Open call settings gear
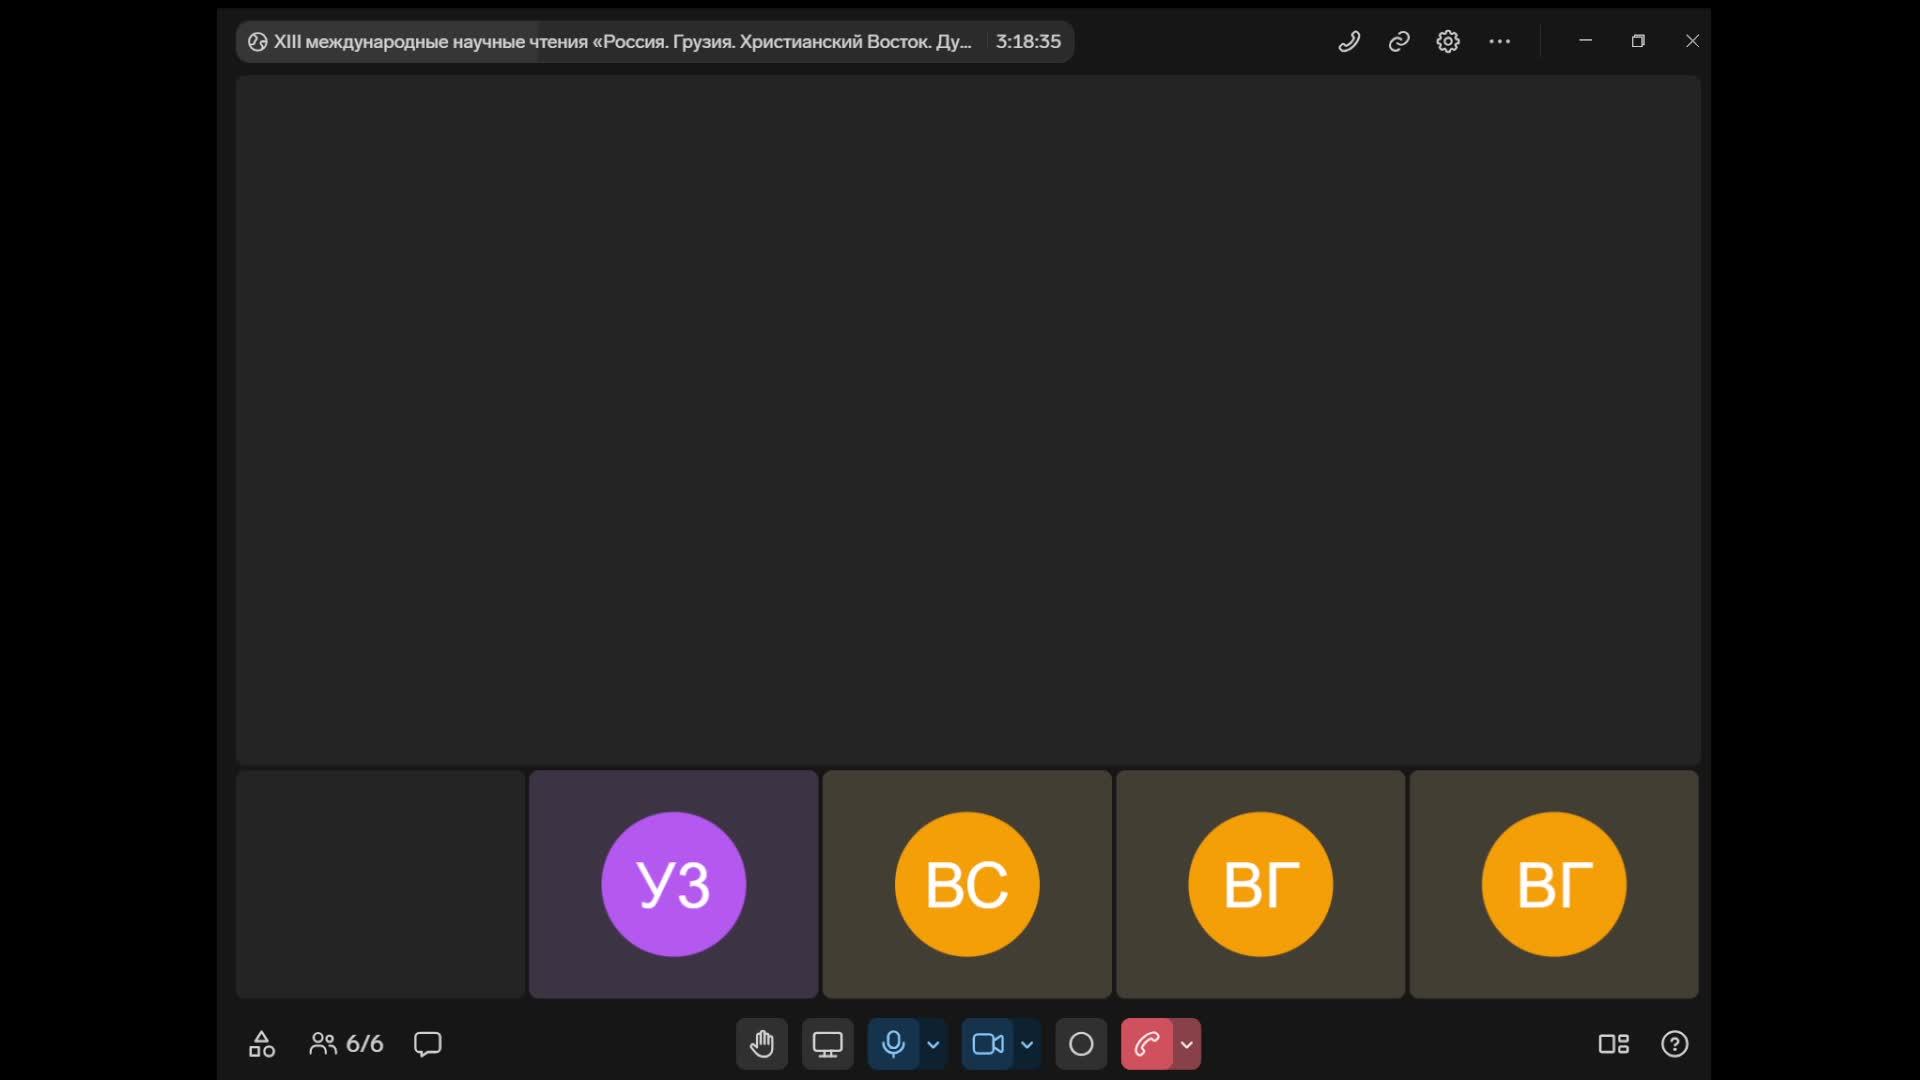Screen dimensions: 1920x1080 coord(1448,41)
